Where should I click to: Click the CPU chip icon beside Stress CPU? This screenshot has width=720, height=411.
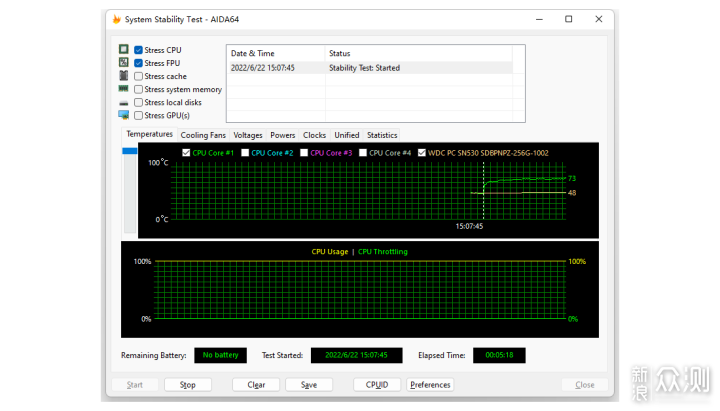pos(124,49)
